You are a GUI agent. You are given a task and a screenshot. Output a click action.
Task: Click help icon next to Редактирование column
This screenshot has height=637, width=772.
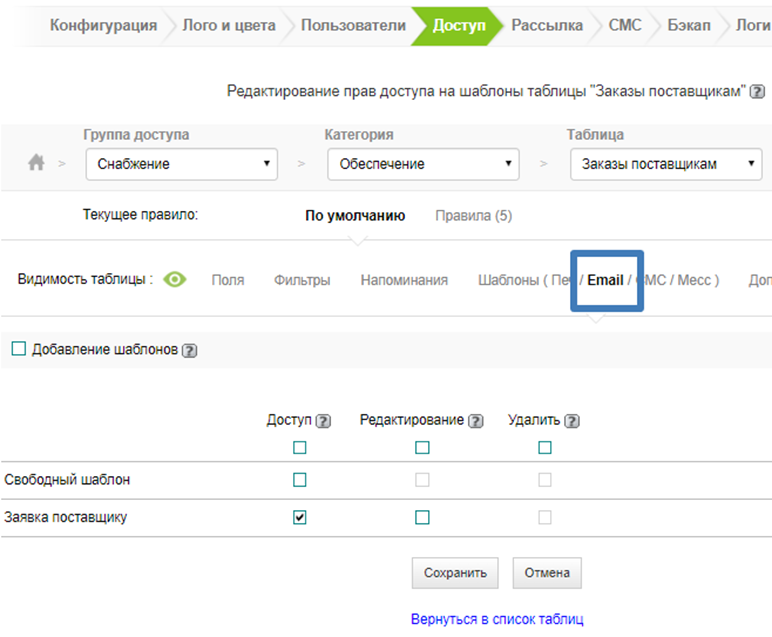(x=476, y=421)
